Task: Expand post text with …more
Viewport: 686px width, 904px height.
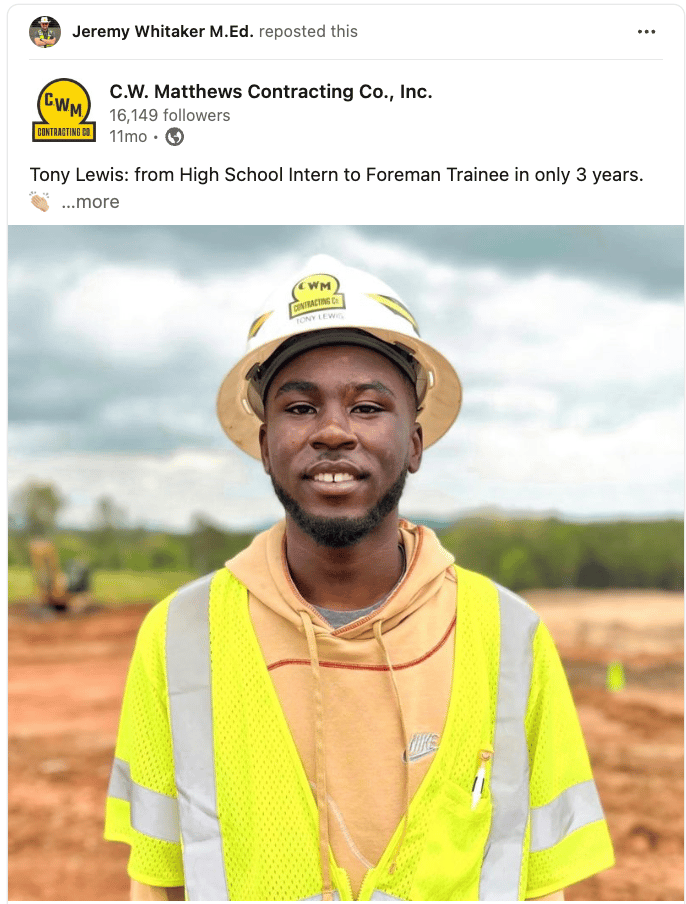Action: click(x=91, y=202)
